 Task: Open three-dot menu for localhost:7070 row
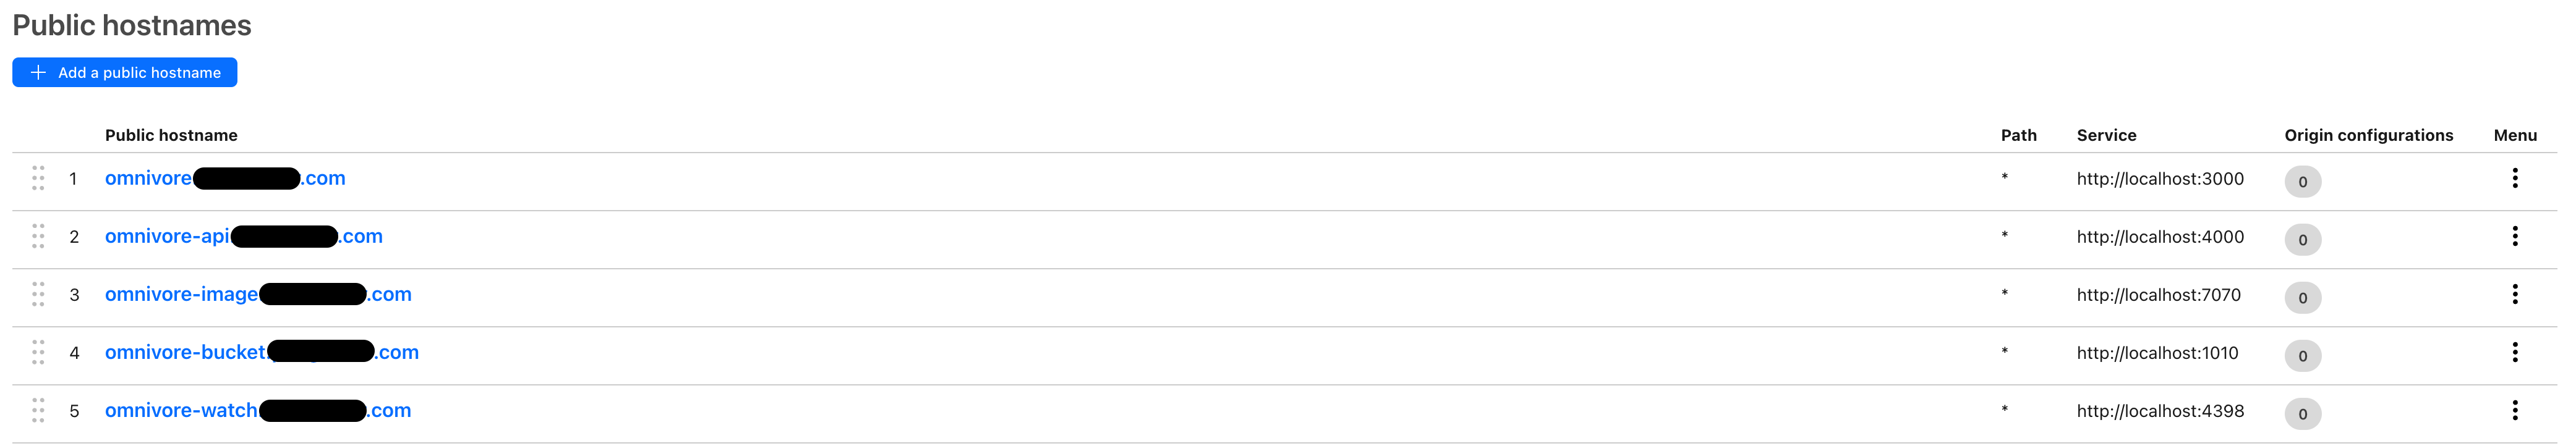pyautogui.click(x=2514, y=295)
